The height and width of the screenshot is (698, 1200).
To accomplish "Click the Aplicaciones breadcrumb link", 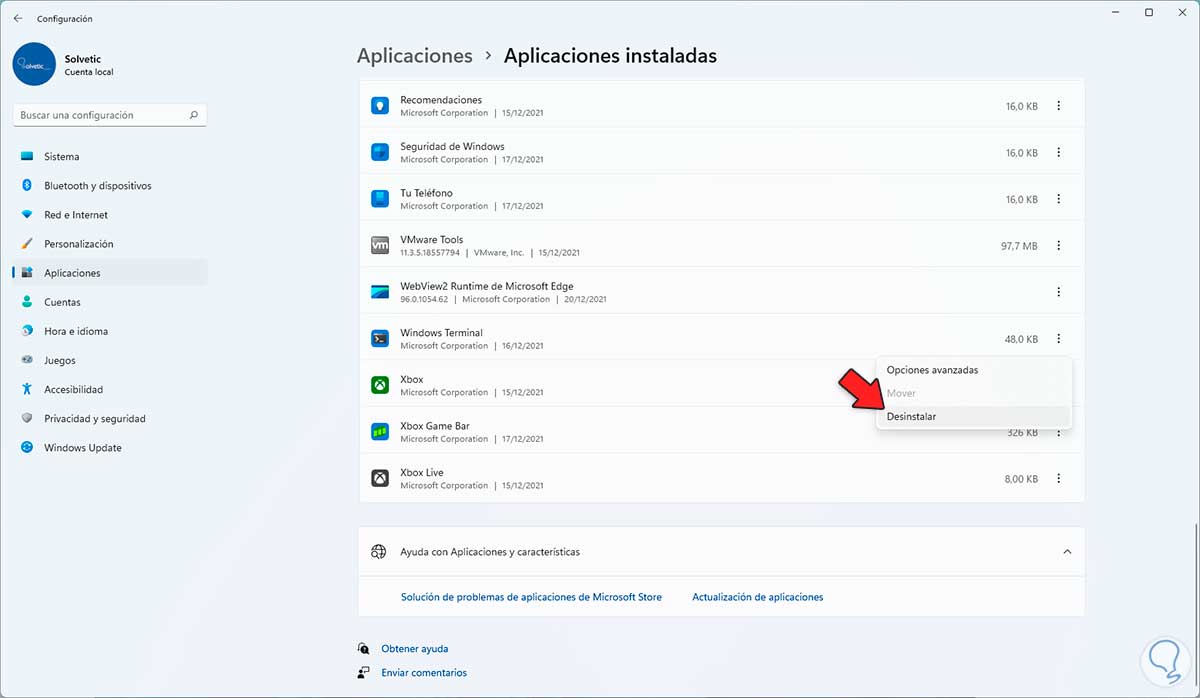I will (x=415, y=56).
